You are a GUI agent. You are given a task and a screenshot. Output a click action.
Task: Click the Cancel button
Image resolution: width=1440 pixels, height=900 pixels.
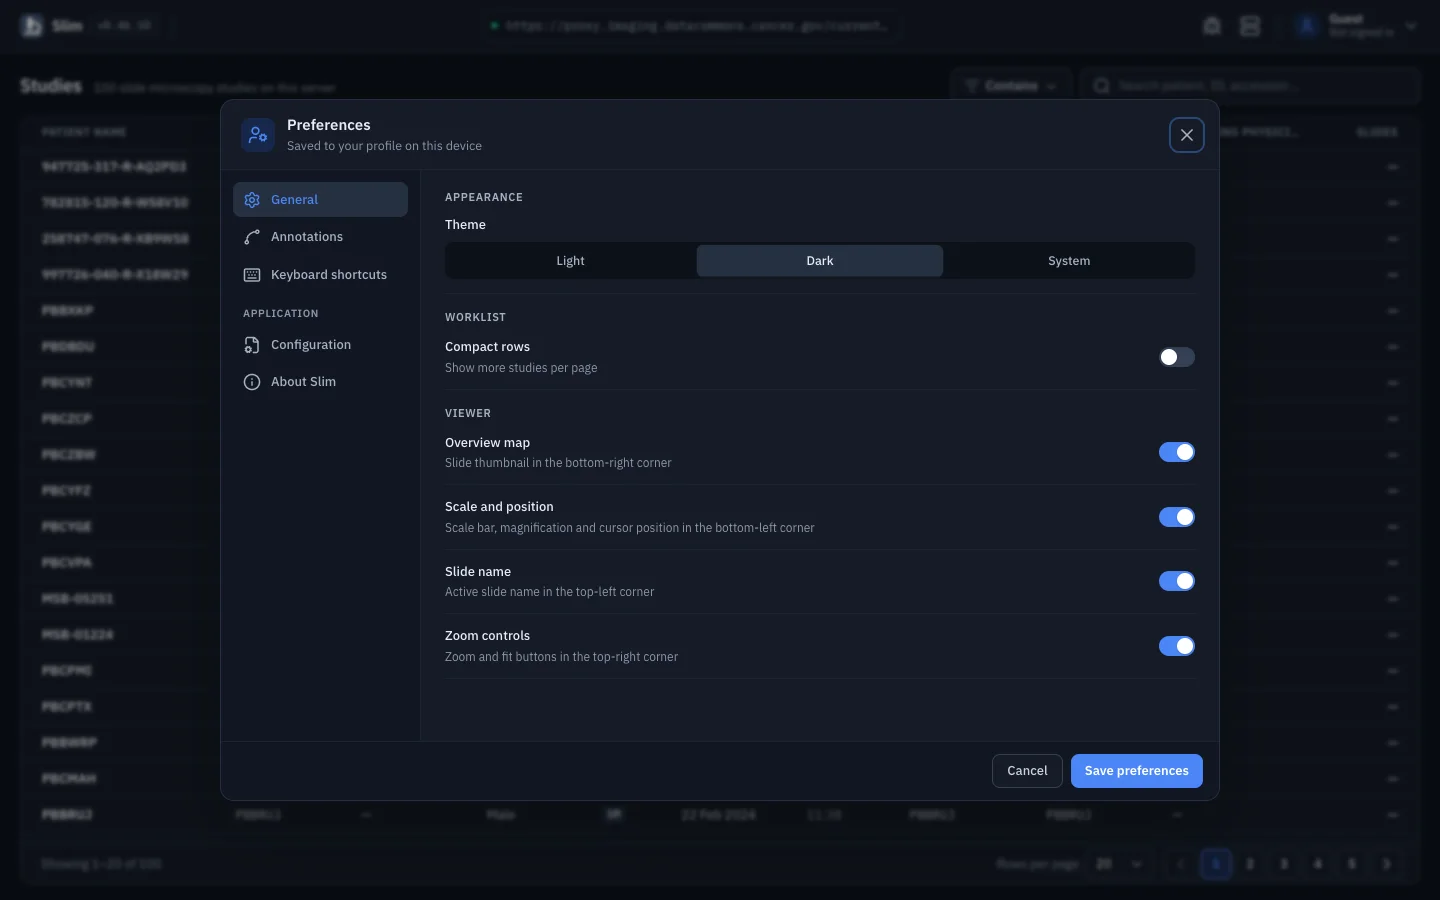click(x=1027, y=771)
